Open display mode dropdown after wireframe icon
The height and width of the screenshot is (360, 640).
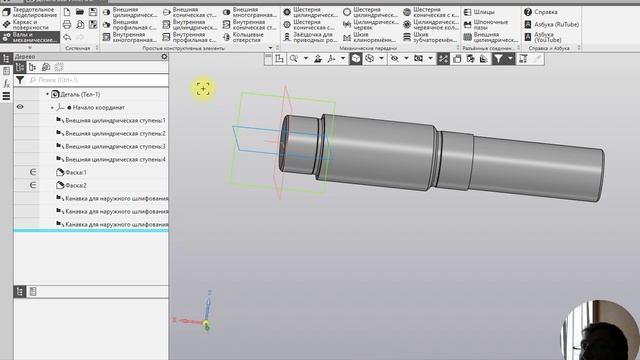[x=381, y=59]
